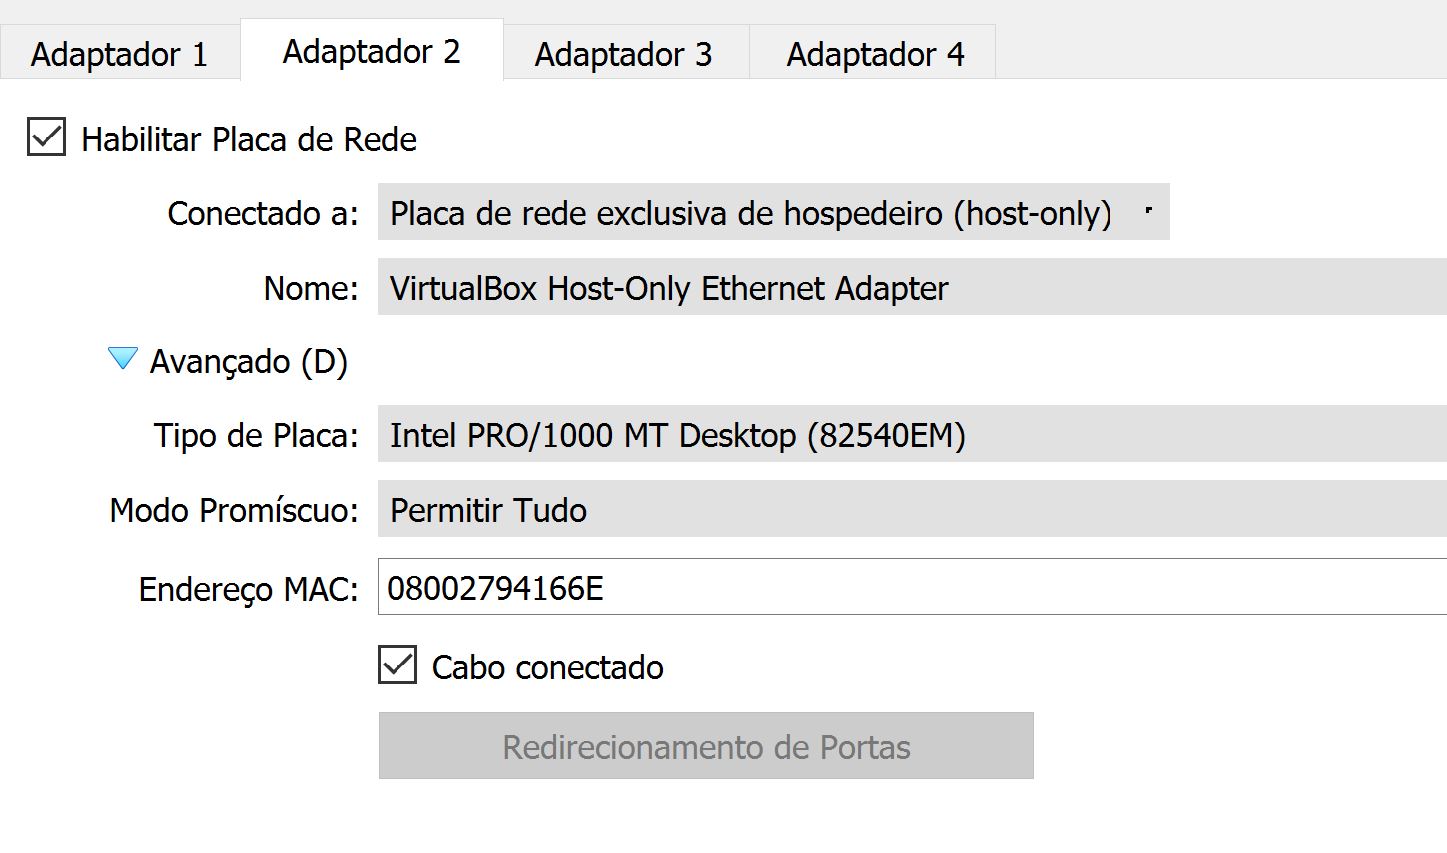Open the Nome VirtualBox Host-Only Adapter dropdown

pyautogui.click(x=912, y=287)
